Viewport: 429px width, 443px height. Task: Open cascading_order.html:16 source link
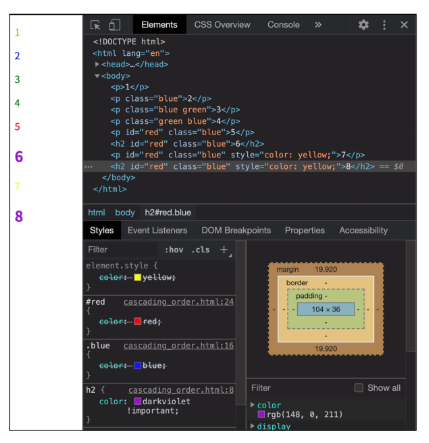point(179,346)
